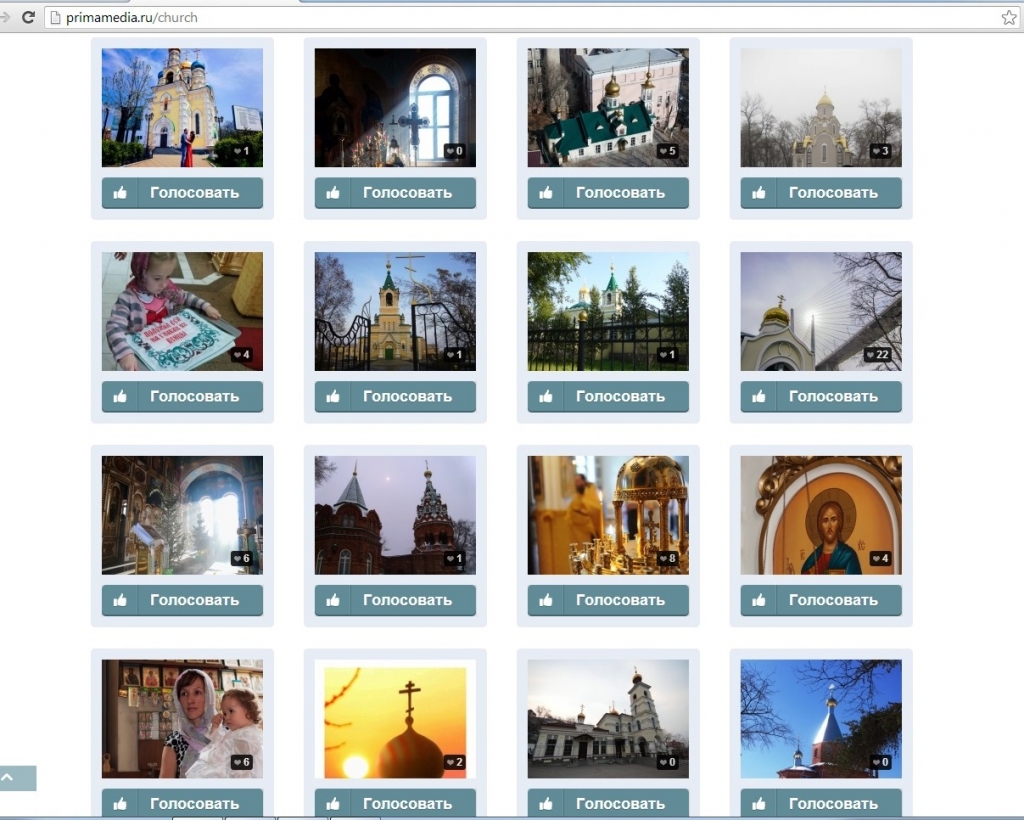Viewport: 1024px width, 820px height.
Task: Click thumbs-up icon under the child reading photo
Action: [120, 396]
